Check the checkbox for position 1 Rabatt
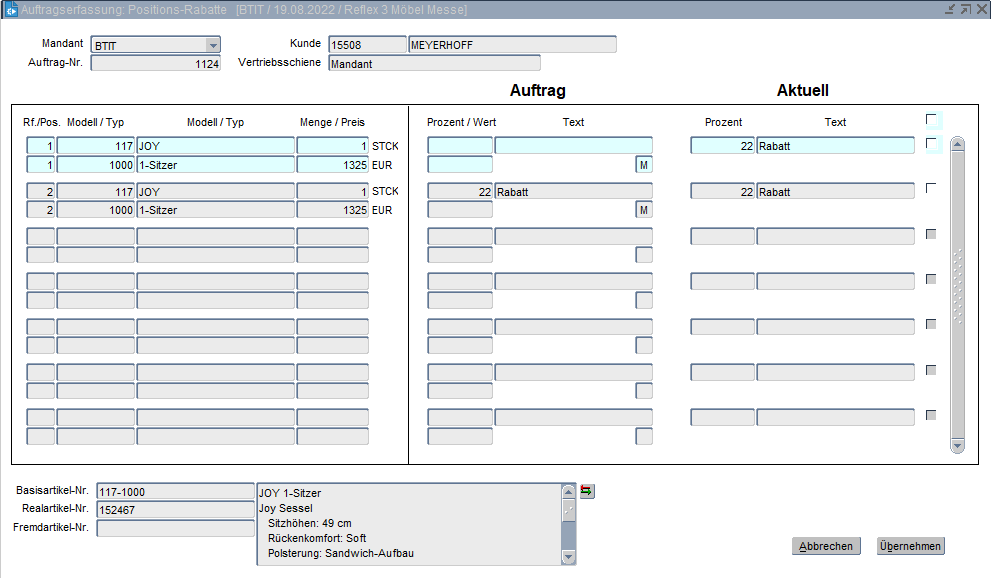This screenshot has width=991, height=578. [931, 143]
